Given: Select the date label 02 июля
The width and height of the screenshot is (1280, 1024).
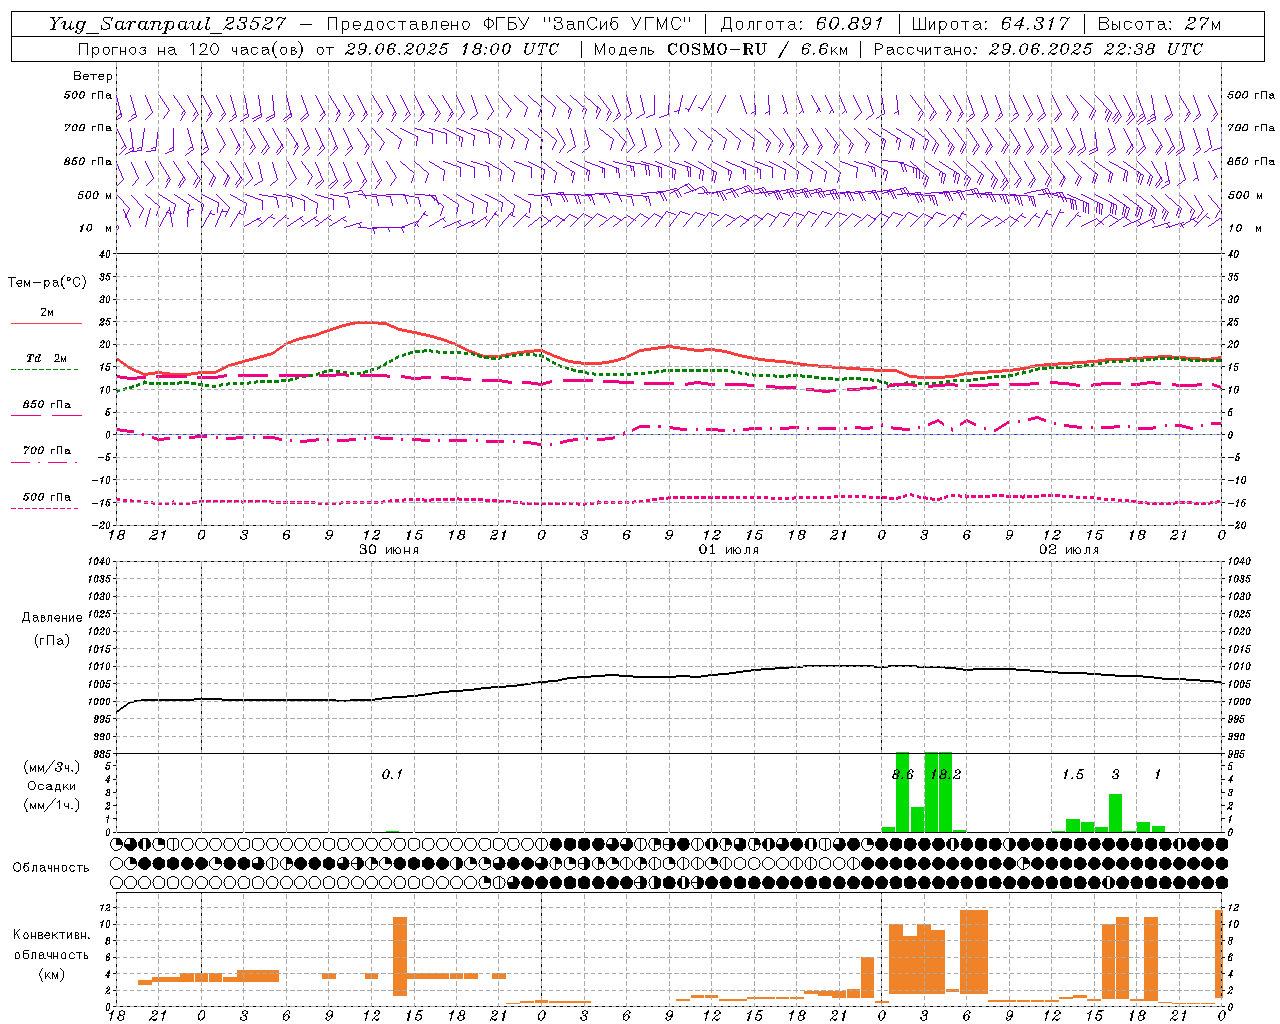Looking at the screenshot, I should click(1069, 550).
